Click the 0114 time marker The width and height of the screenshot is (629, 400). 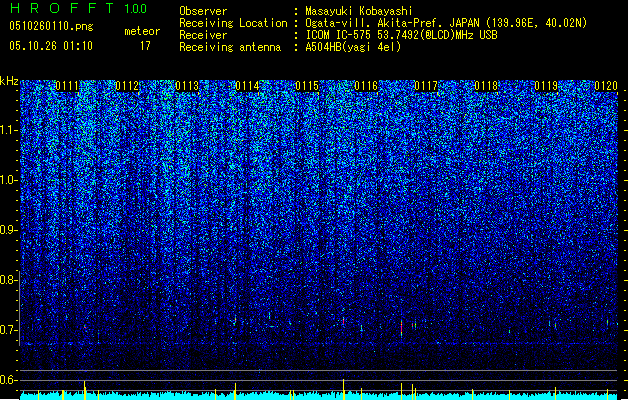coord(247,86)
